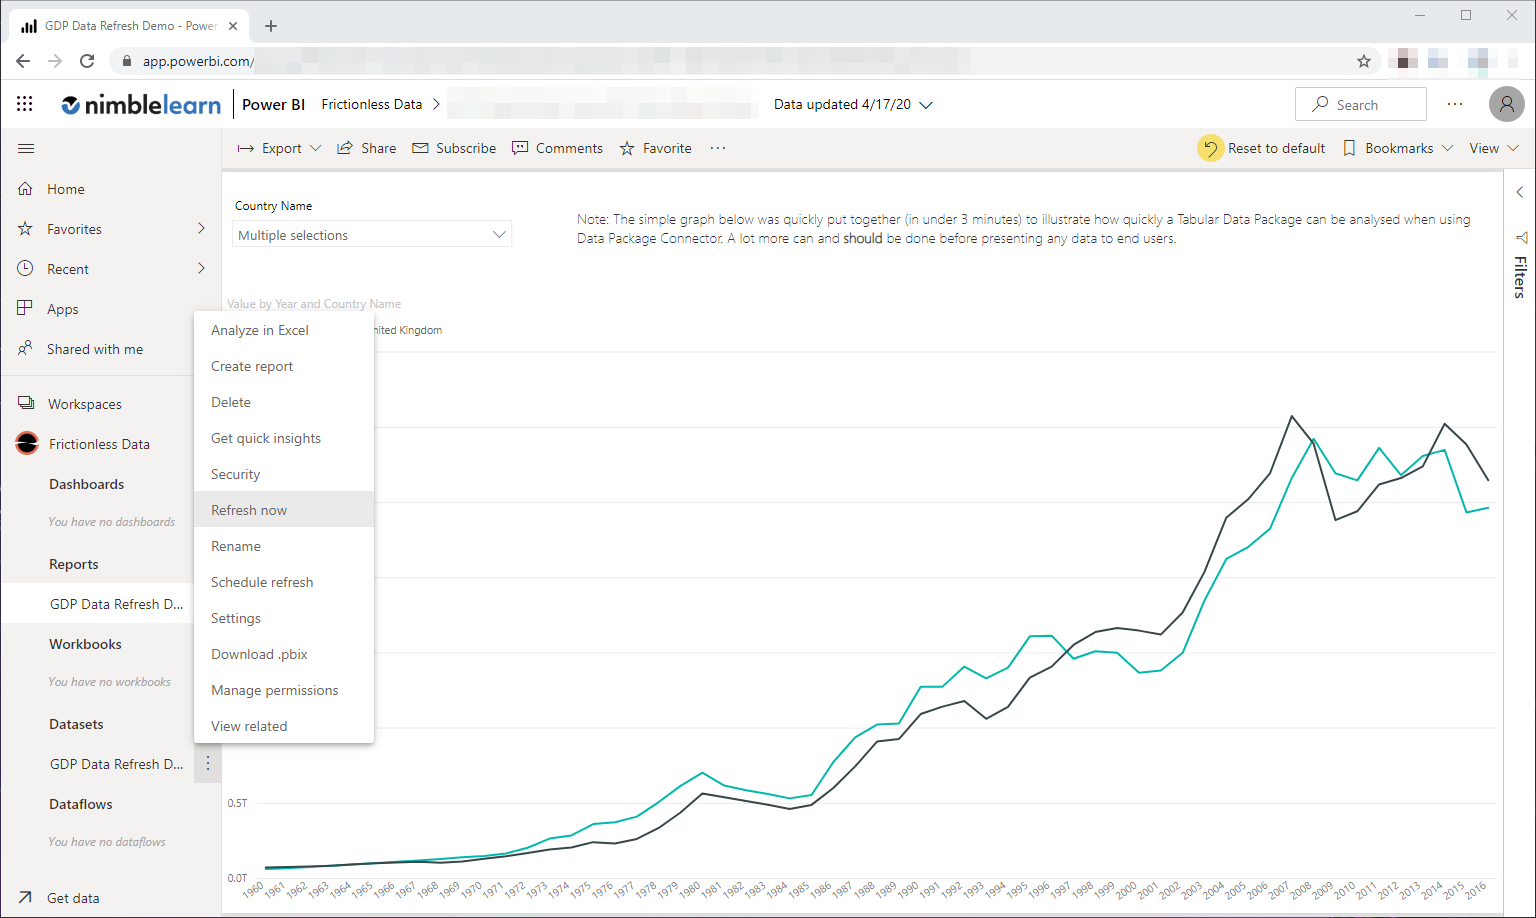Open more options ellipsis beside Search

click(1455, 104)
